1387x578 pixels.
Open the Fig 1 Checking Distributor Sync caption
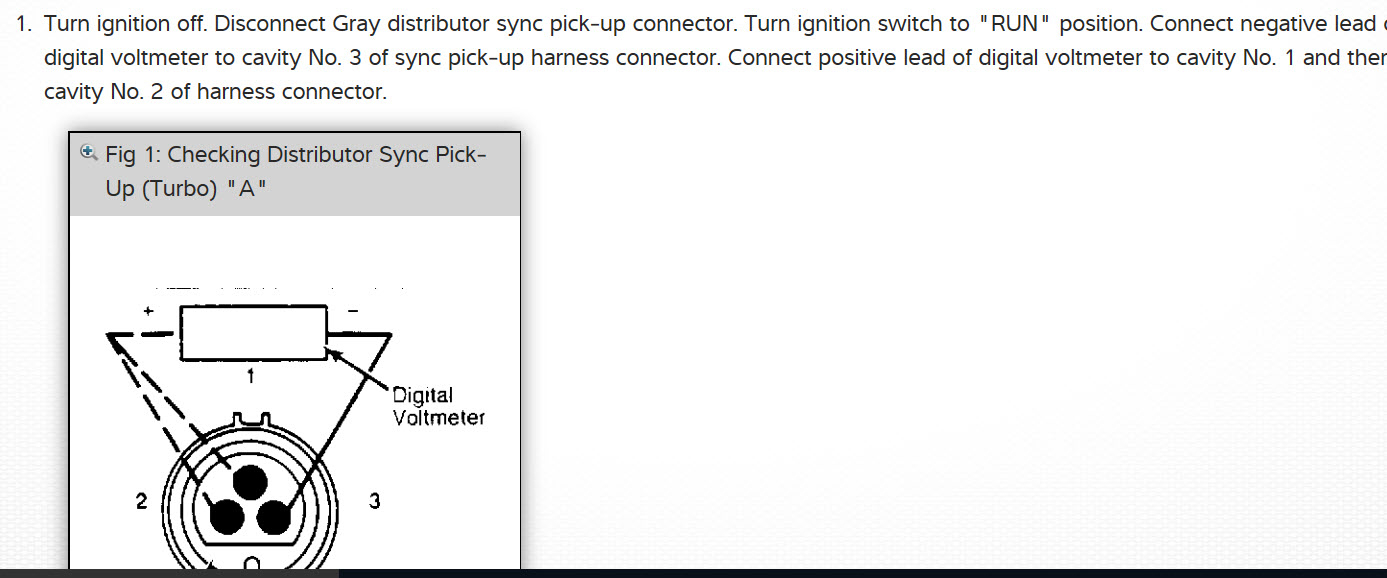(x=296, y=155)
